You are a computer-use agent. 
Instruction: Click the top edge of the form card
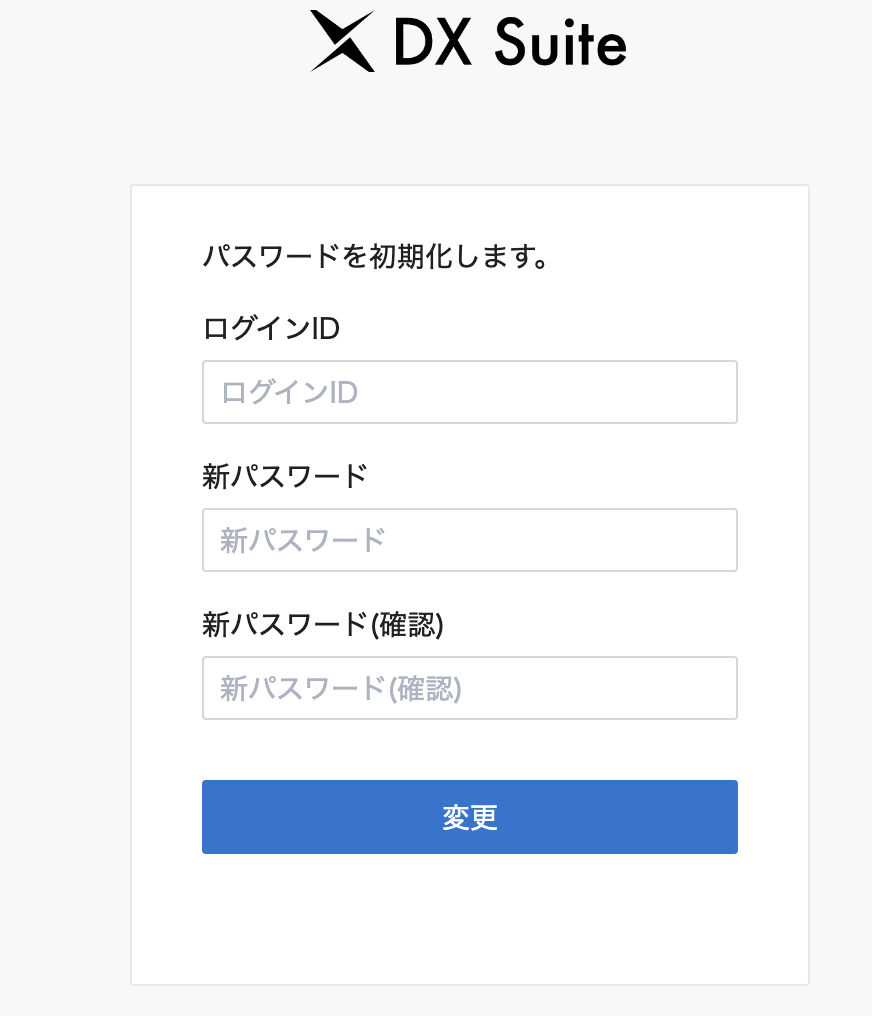point(470,186)
